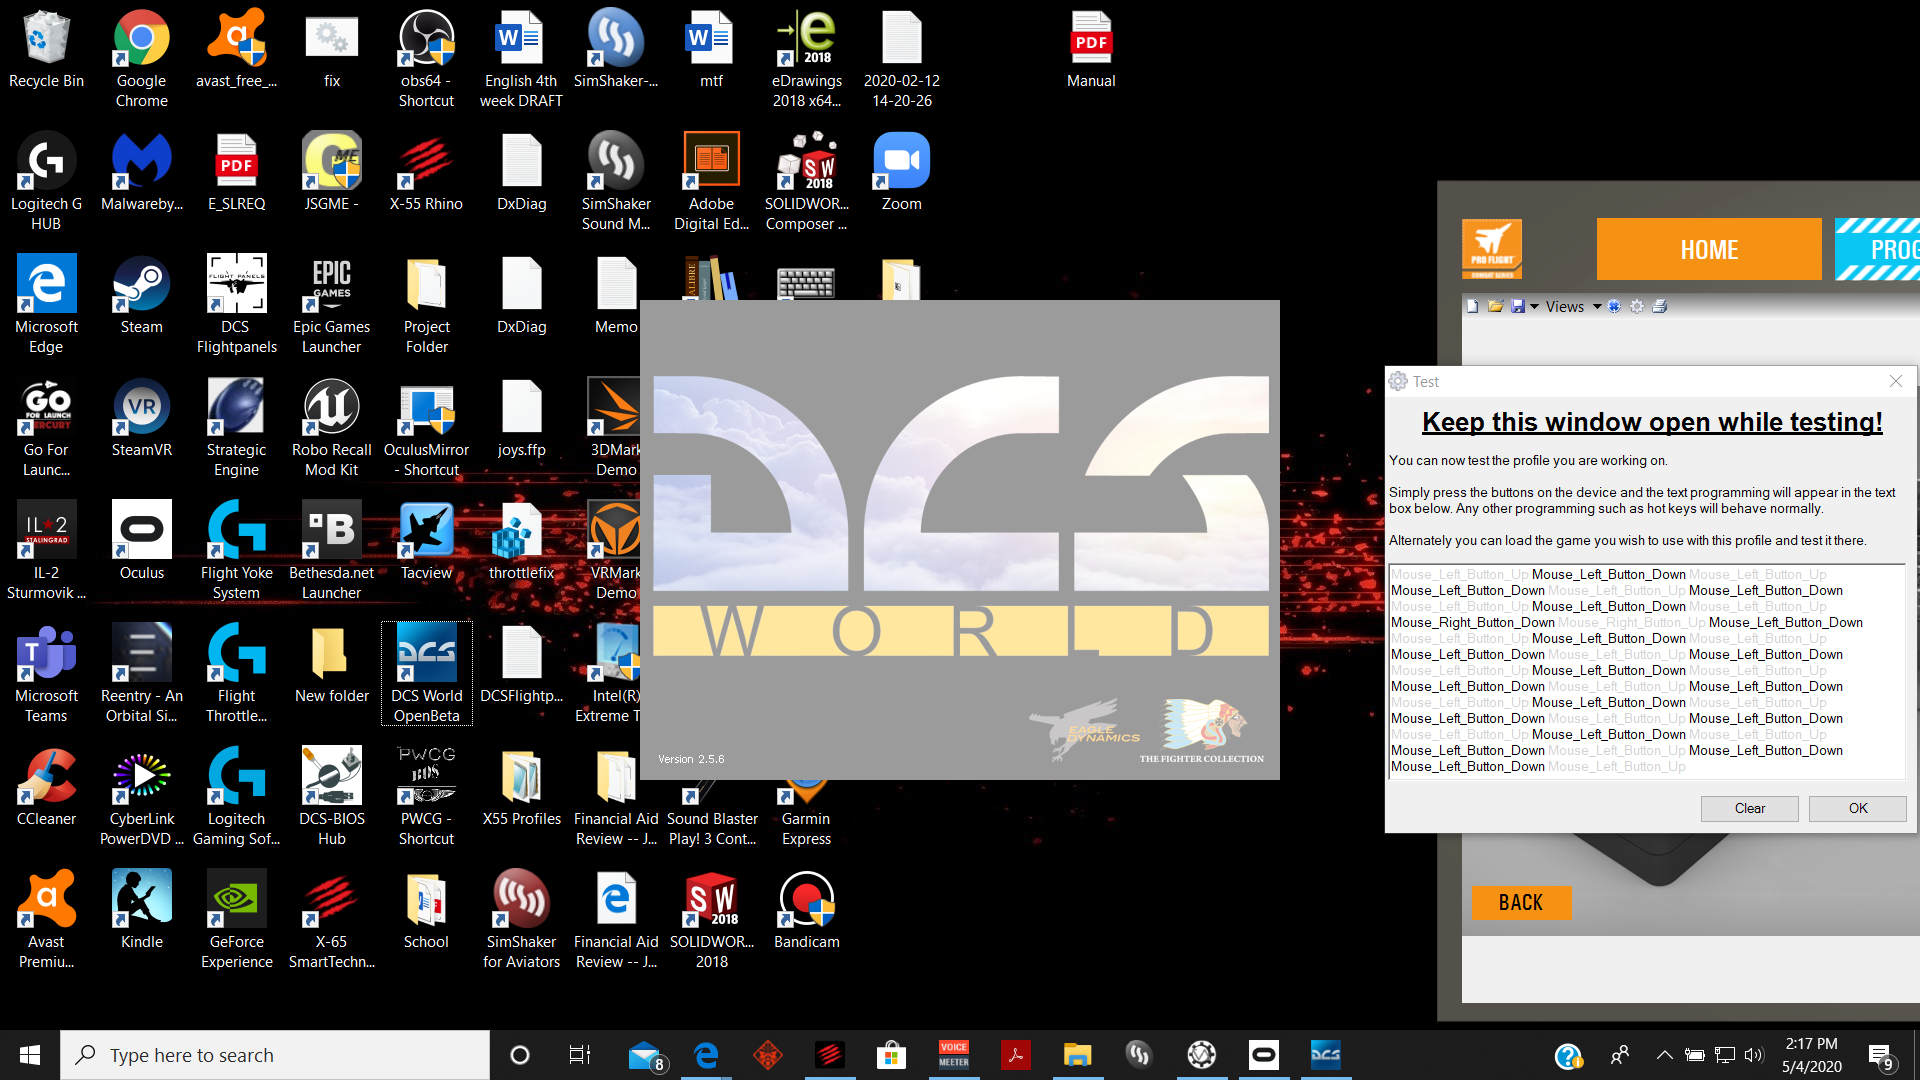
Task: Select the CCleaner desktop icon
Action: coord(46,787)
